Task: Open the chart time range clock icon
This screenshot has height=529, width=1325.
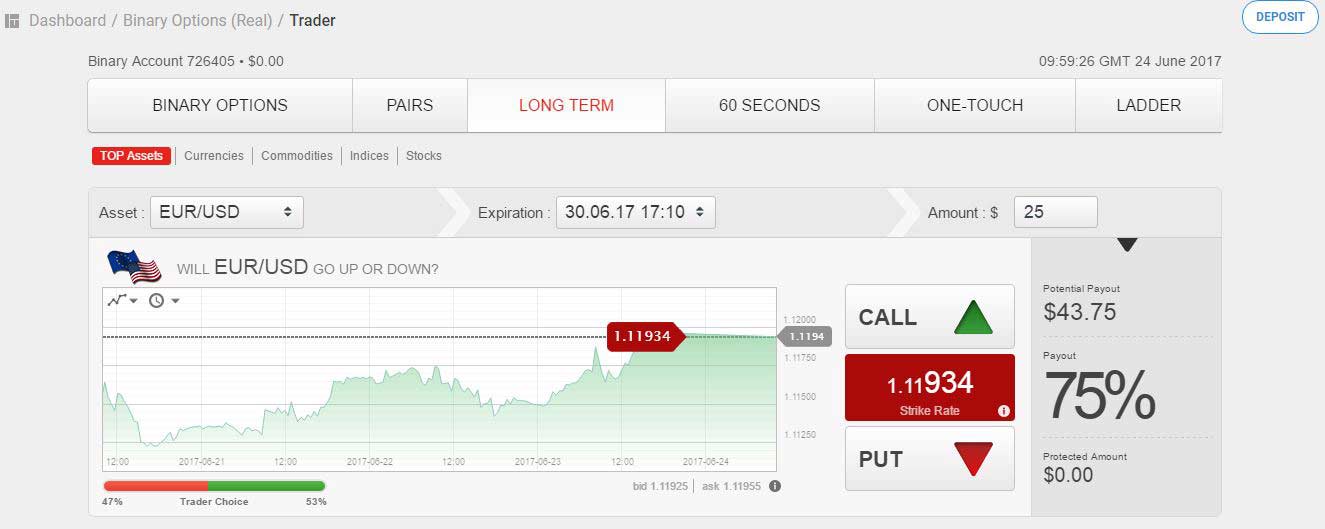Action: pos(164,300)
